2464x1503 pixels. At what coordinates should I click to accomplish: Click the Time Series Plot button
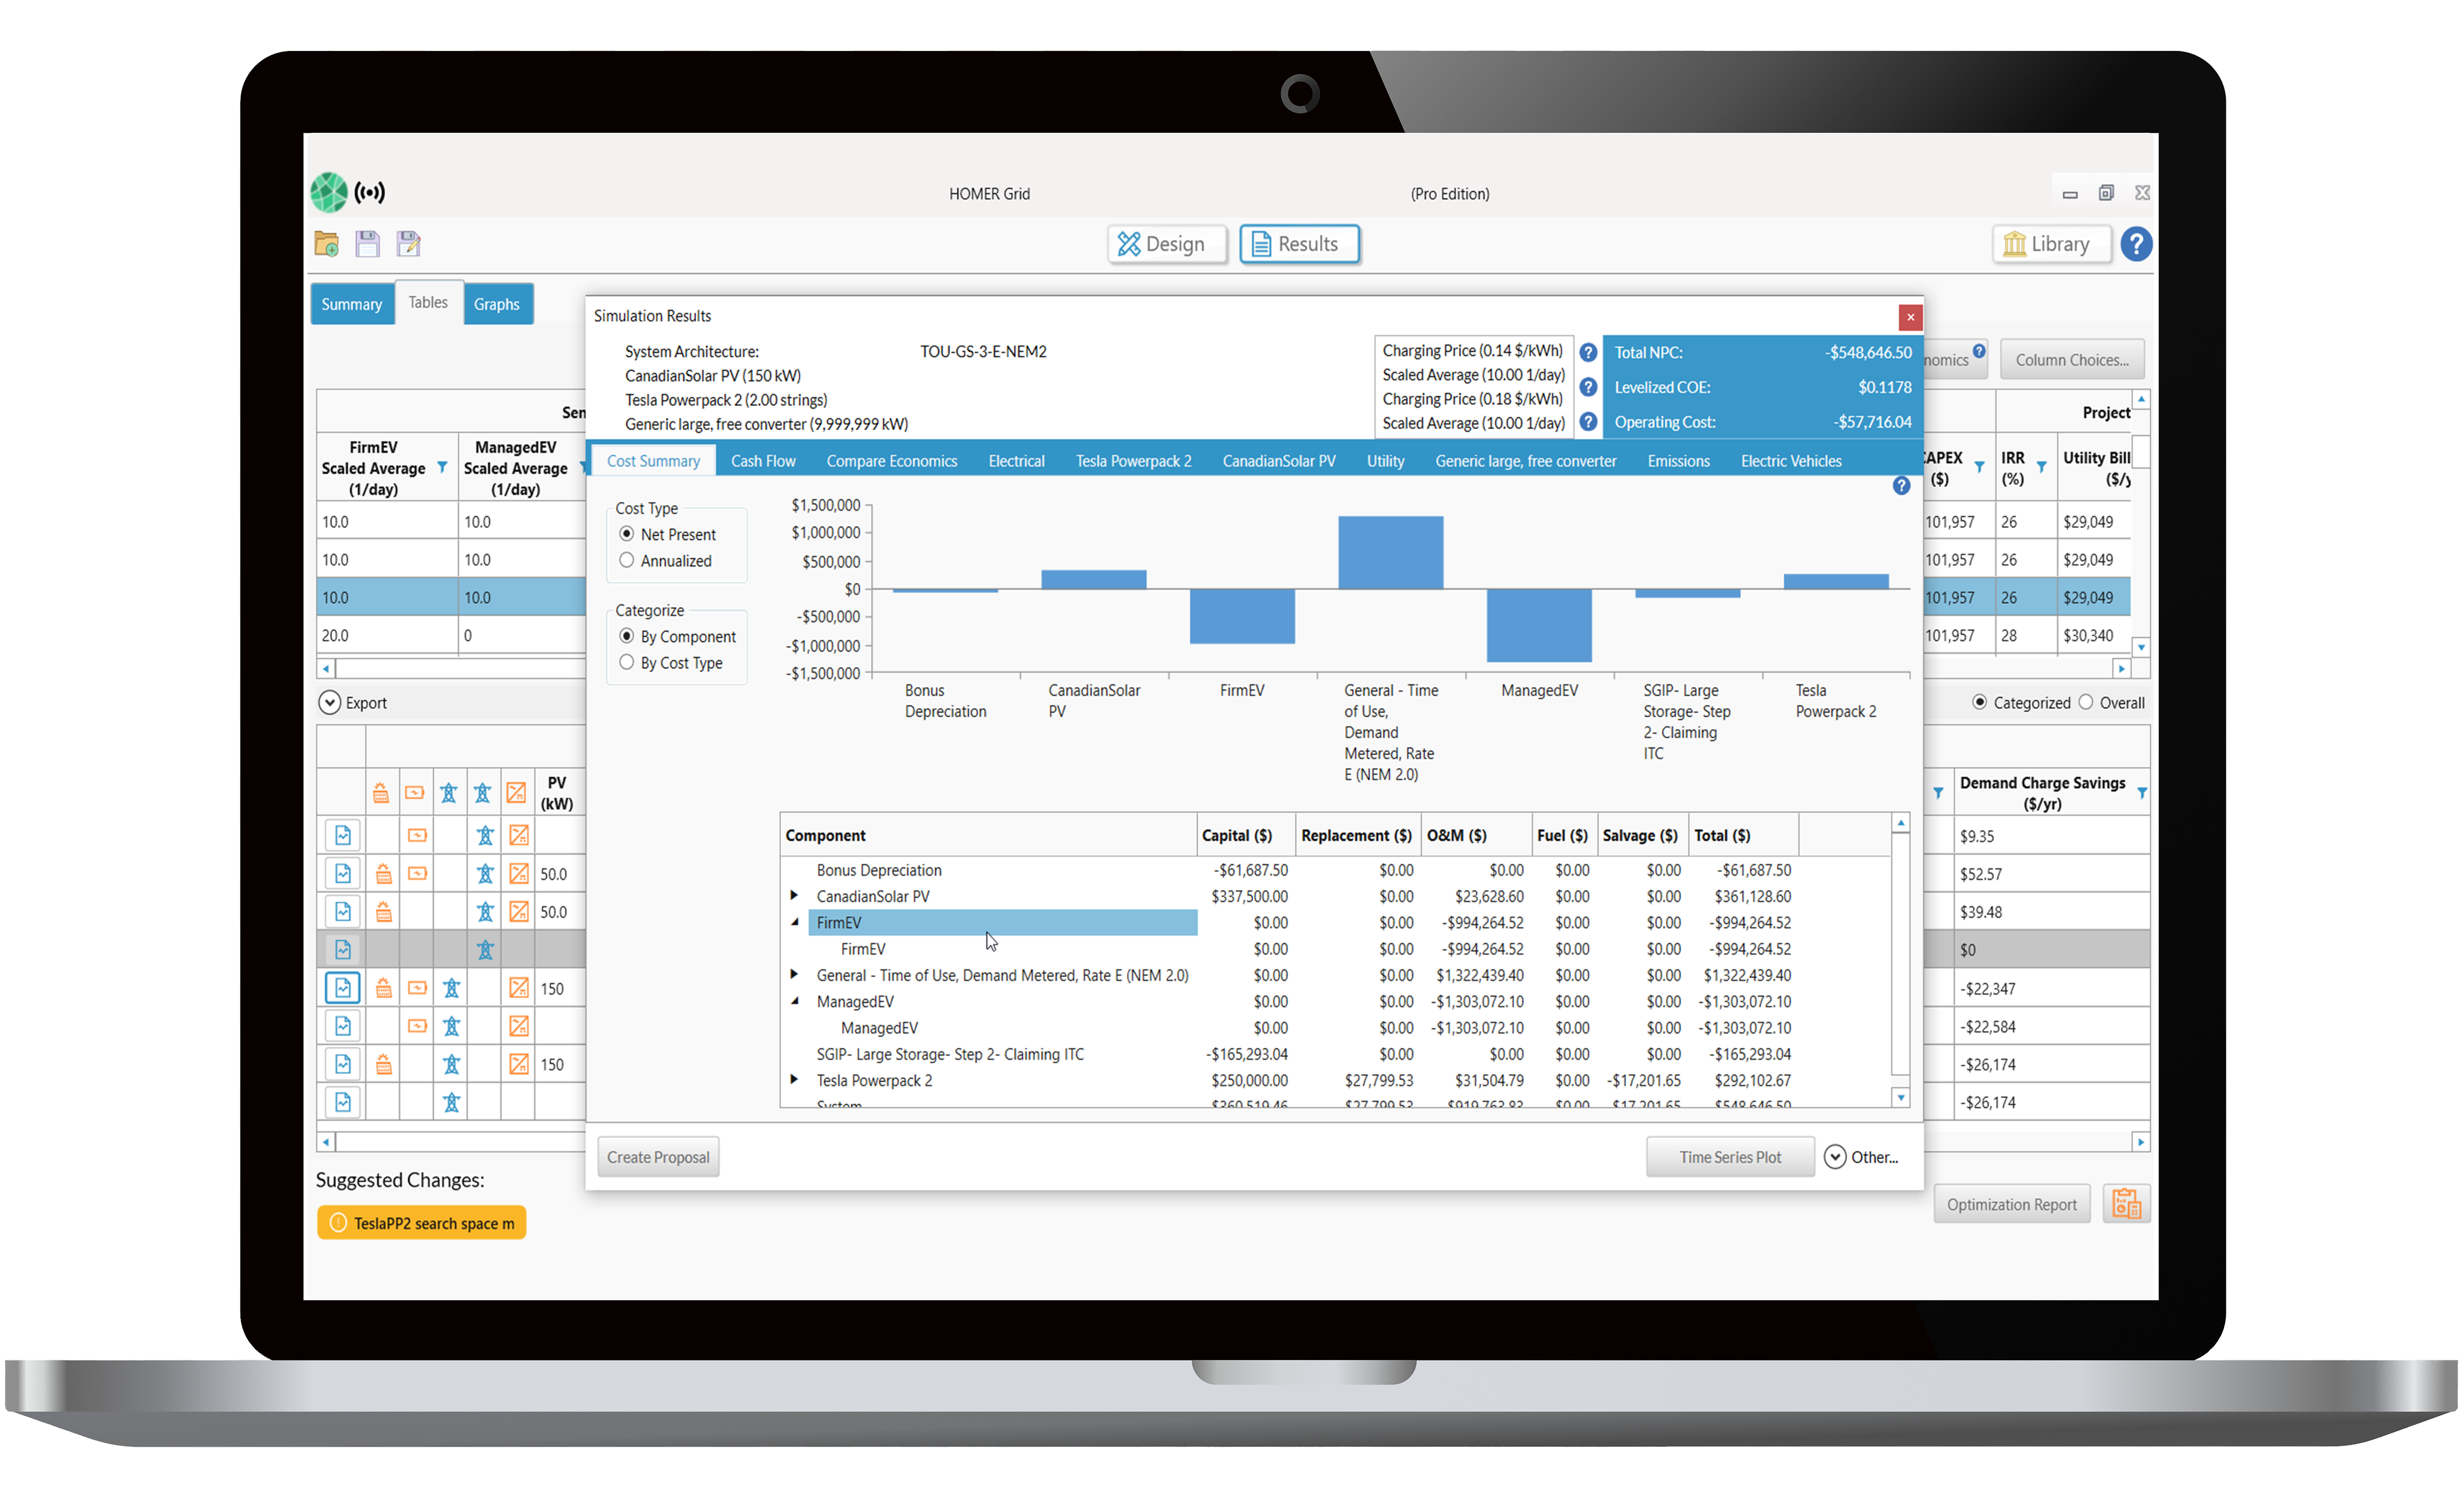click(x=1726, y=1156)
